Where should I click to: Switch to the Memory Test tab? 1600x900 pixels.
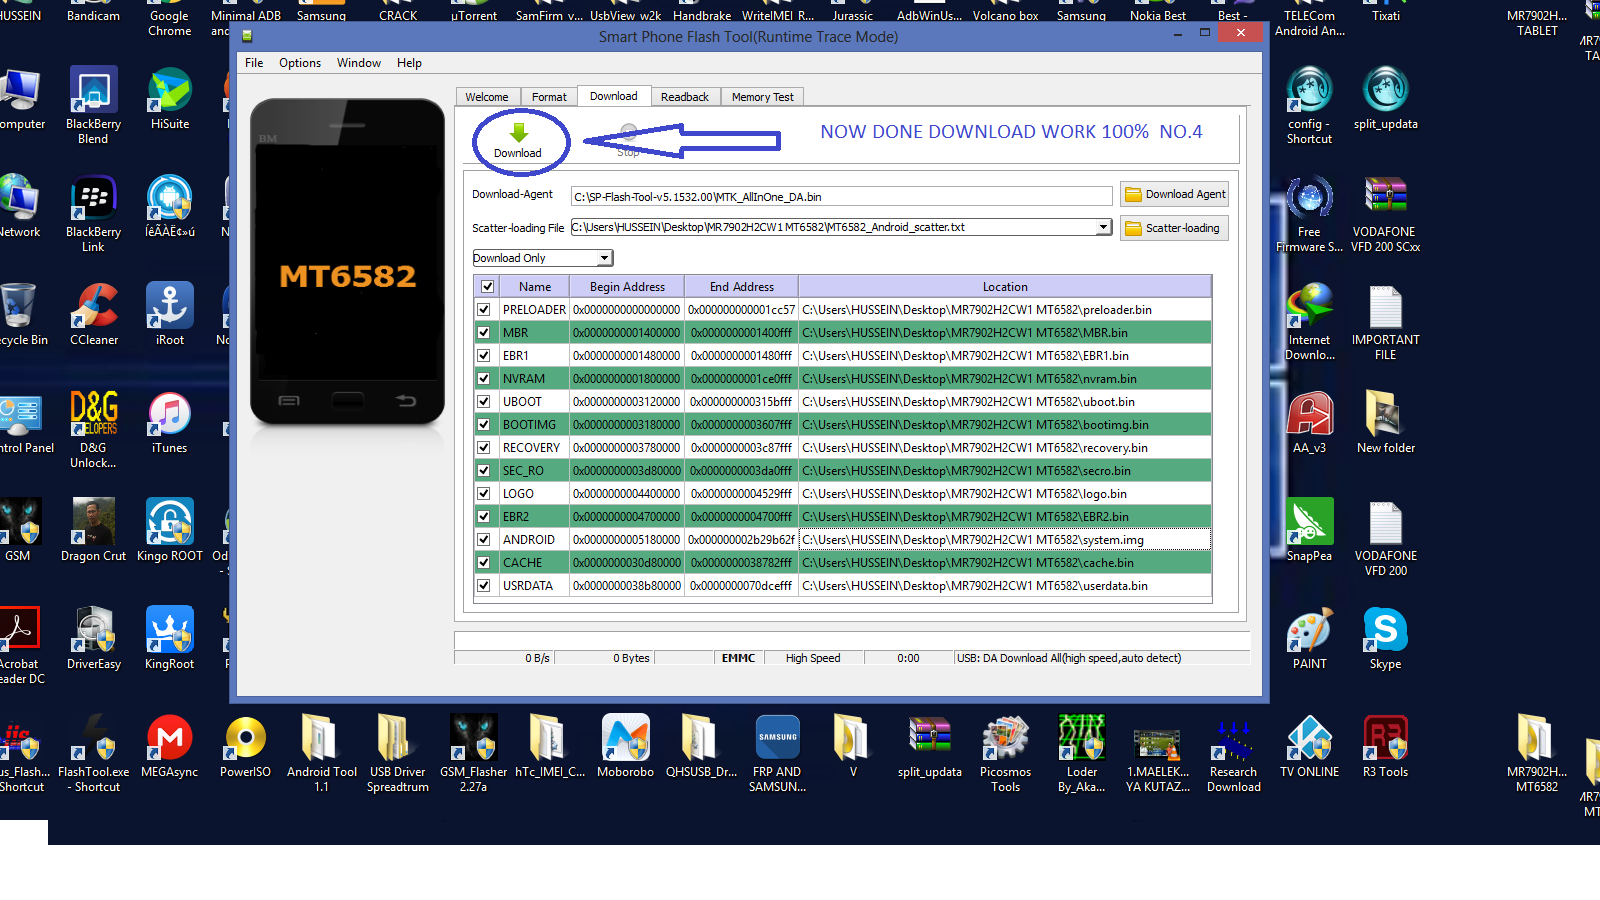coord(762,97)
